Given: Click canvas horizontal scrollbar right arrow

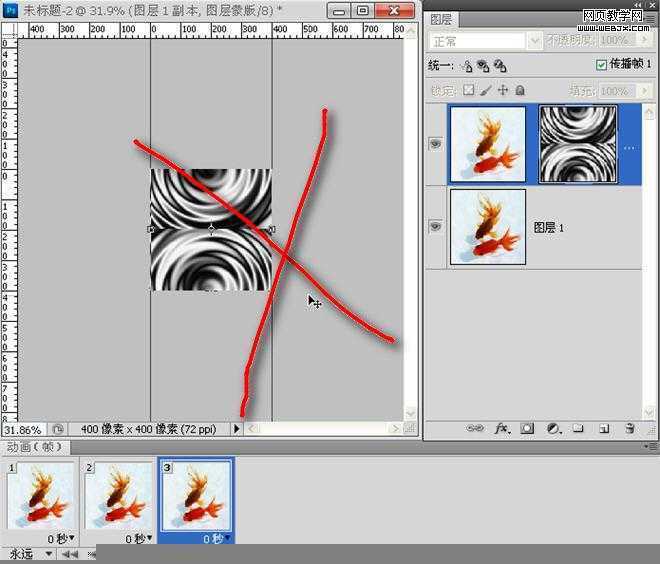Looking at the screenshot, I should coord(394,428).
